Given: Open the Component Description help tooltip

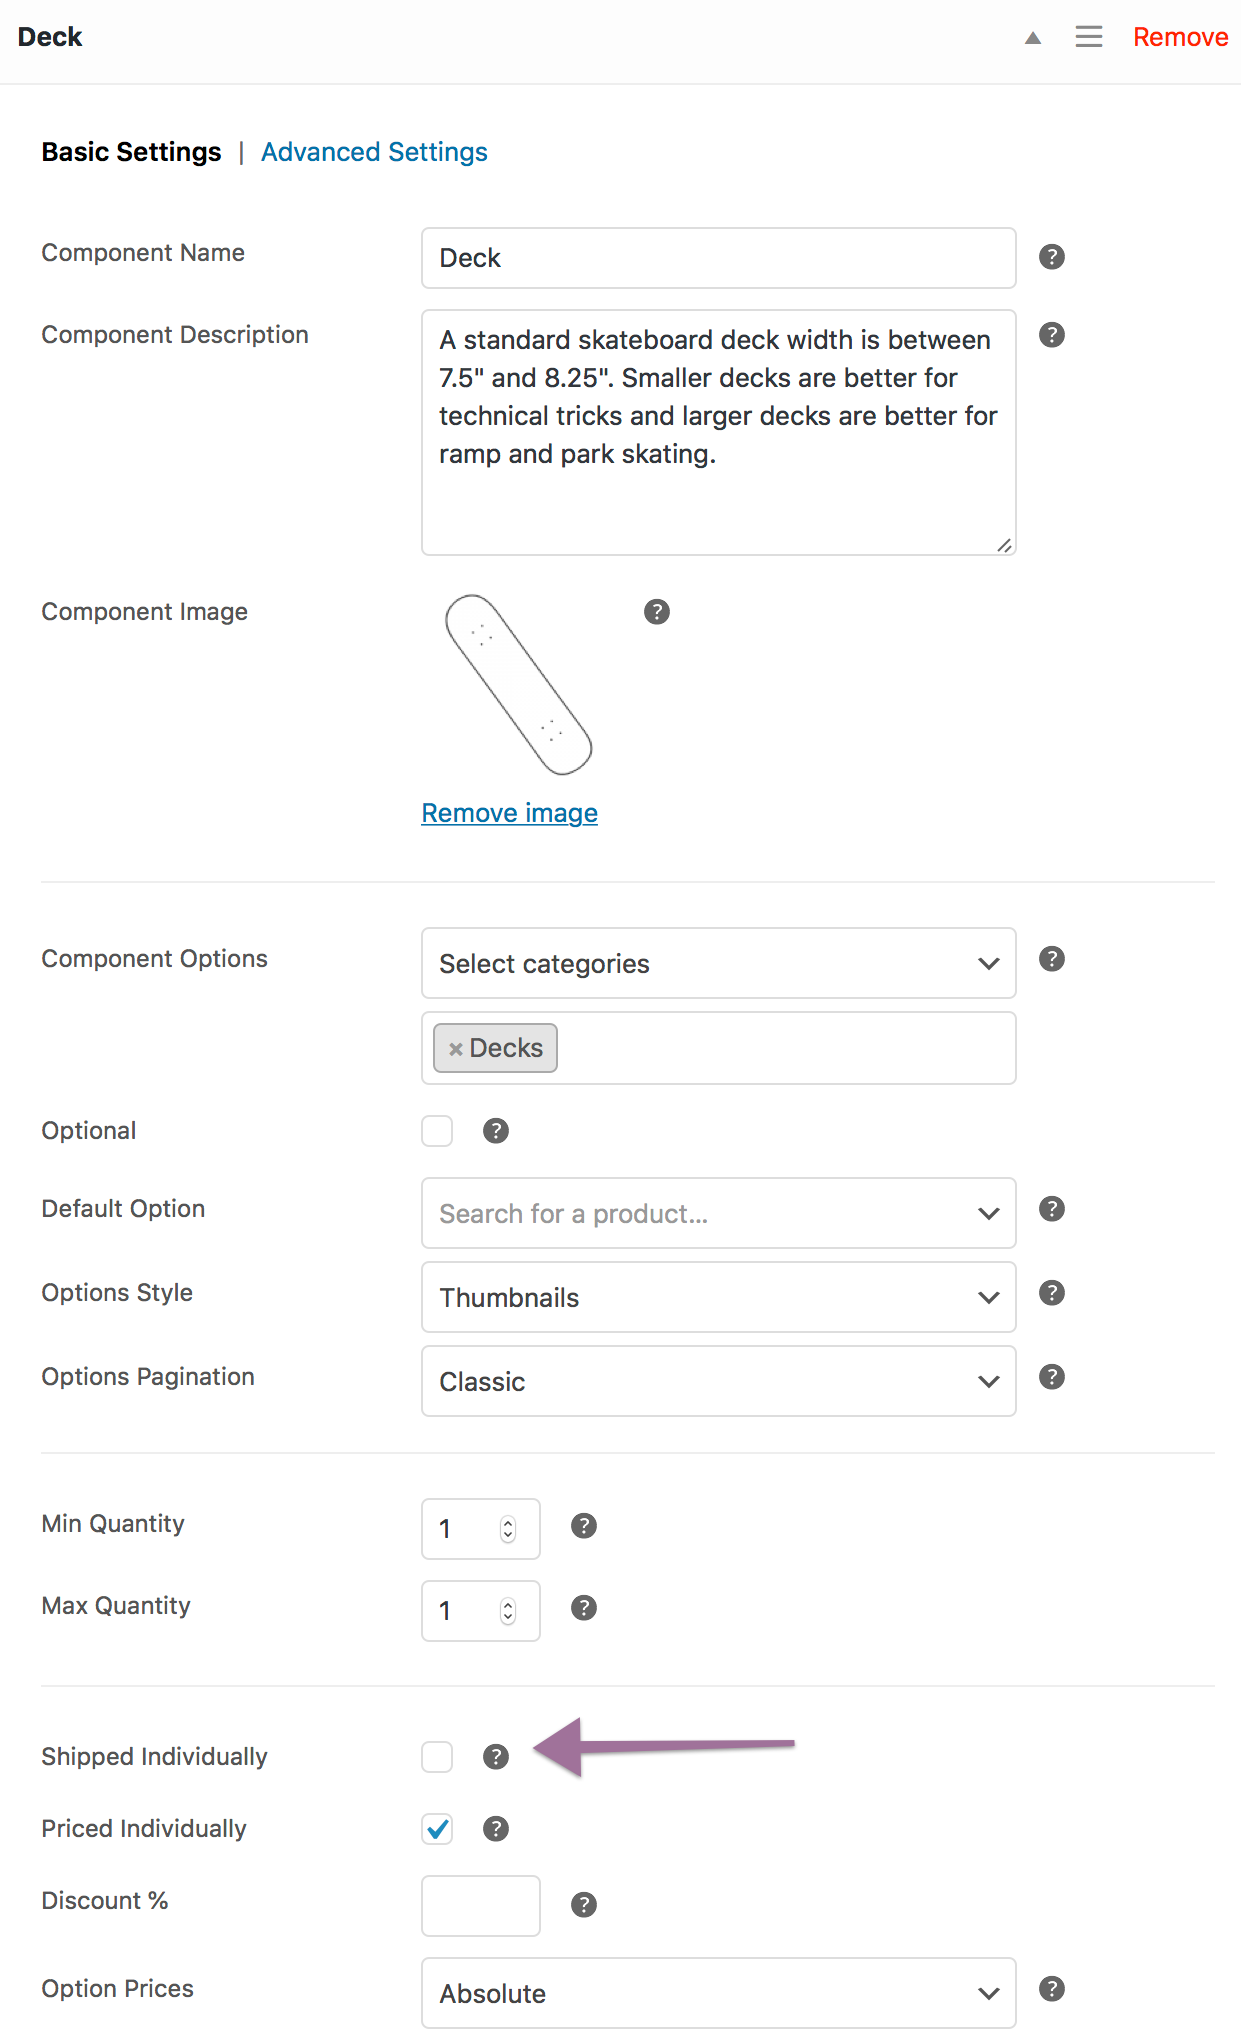Looking at the screenshot, I should pyautogui.click(x=1051, y=334).
